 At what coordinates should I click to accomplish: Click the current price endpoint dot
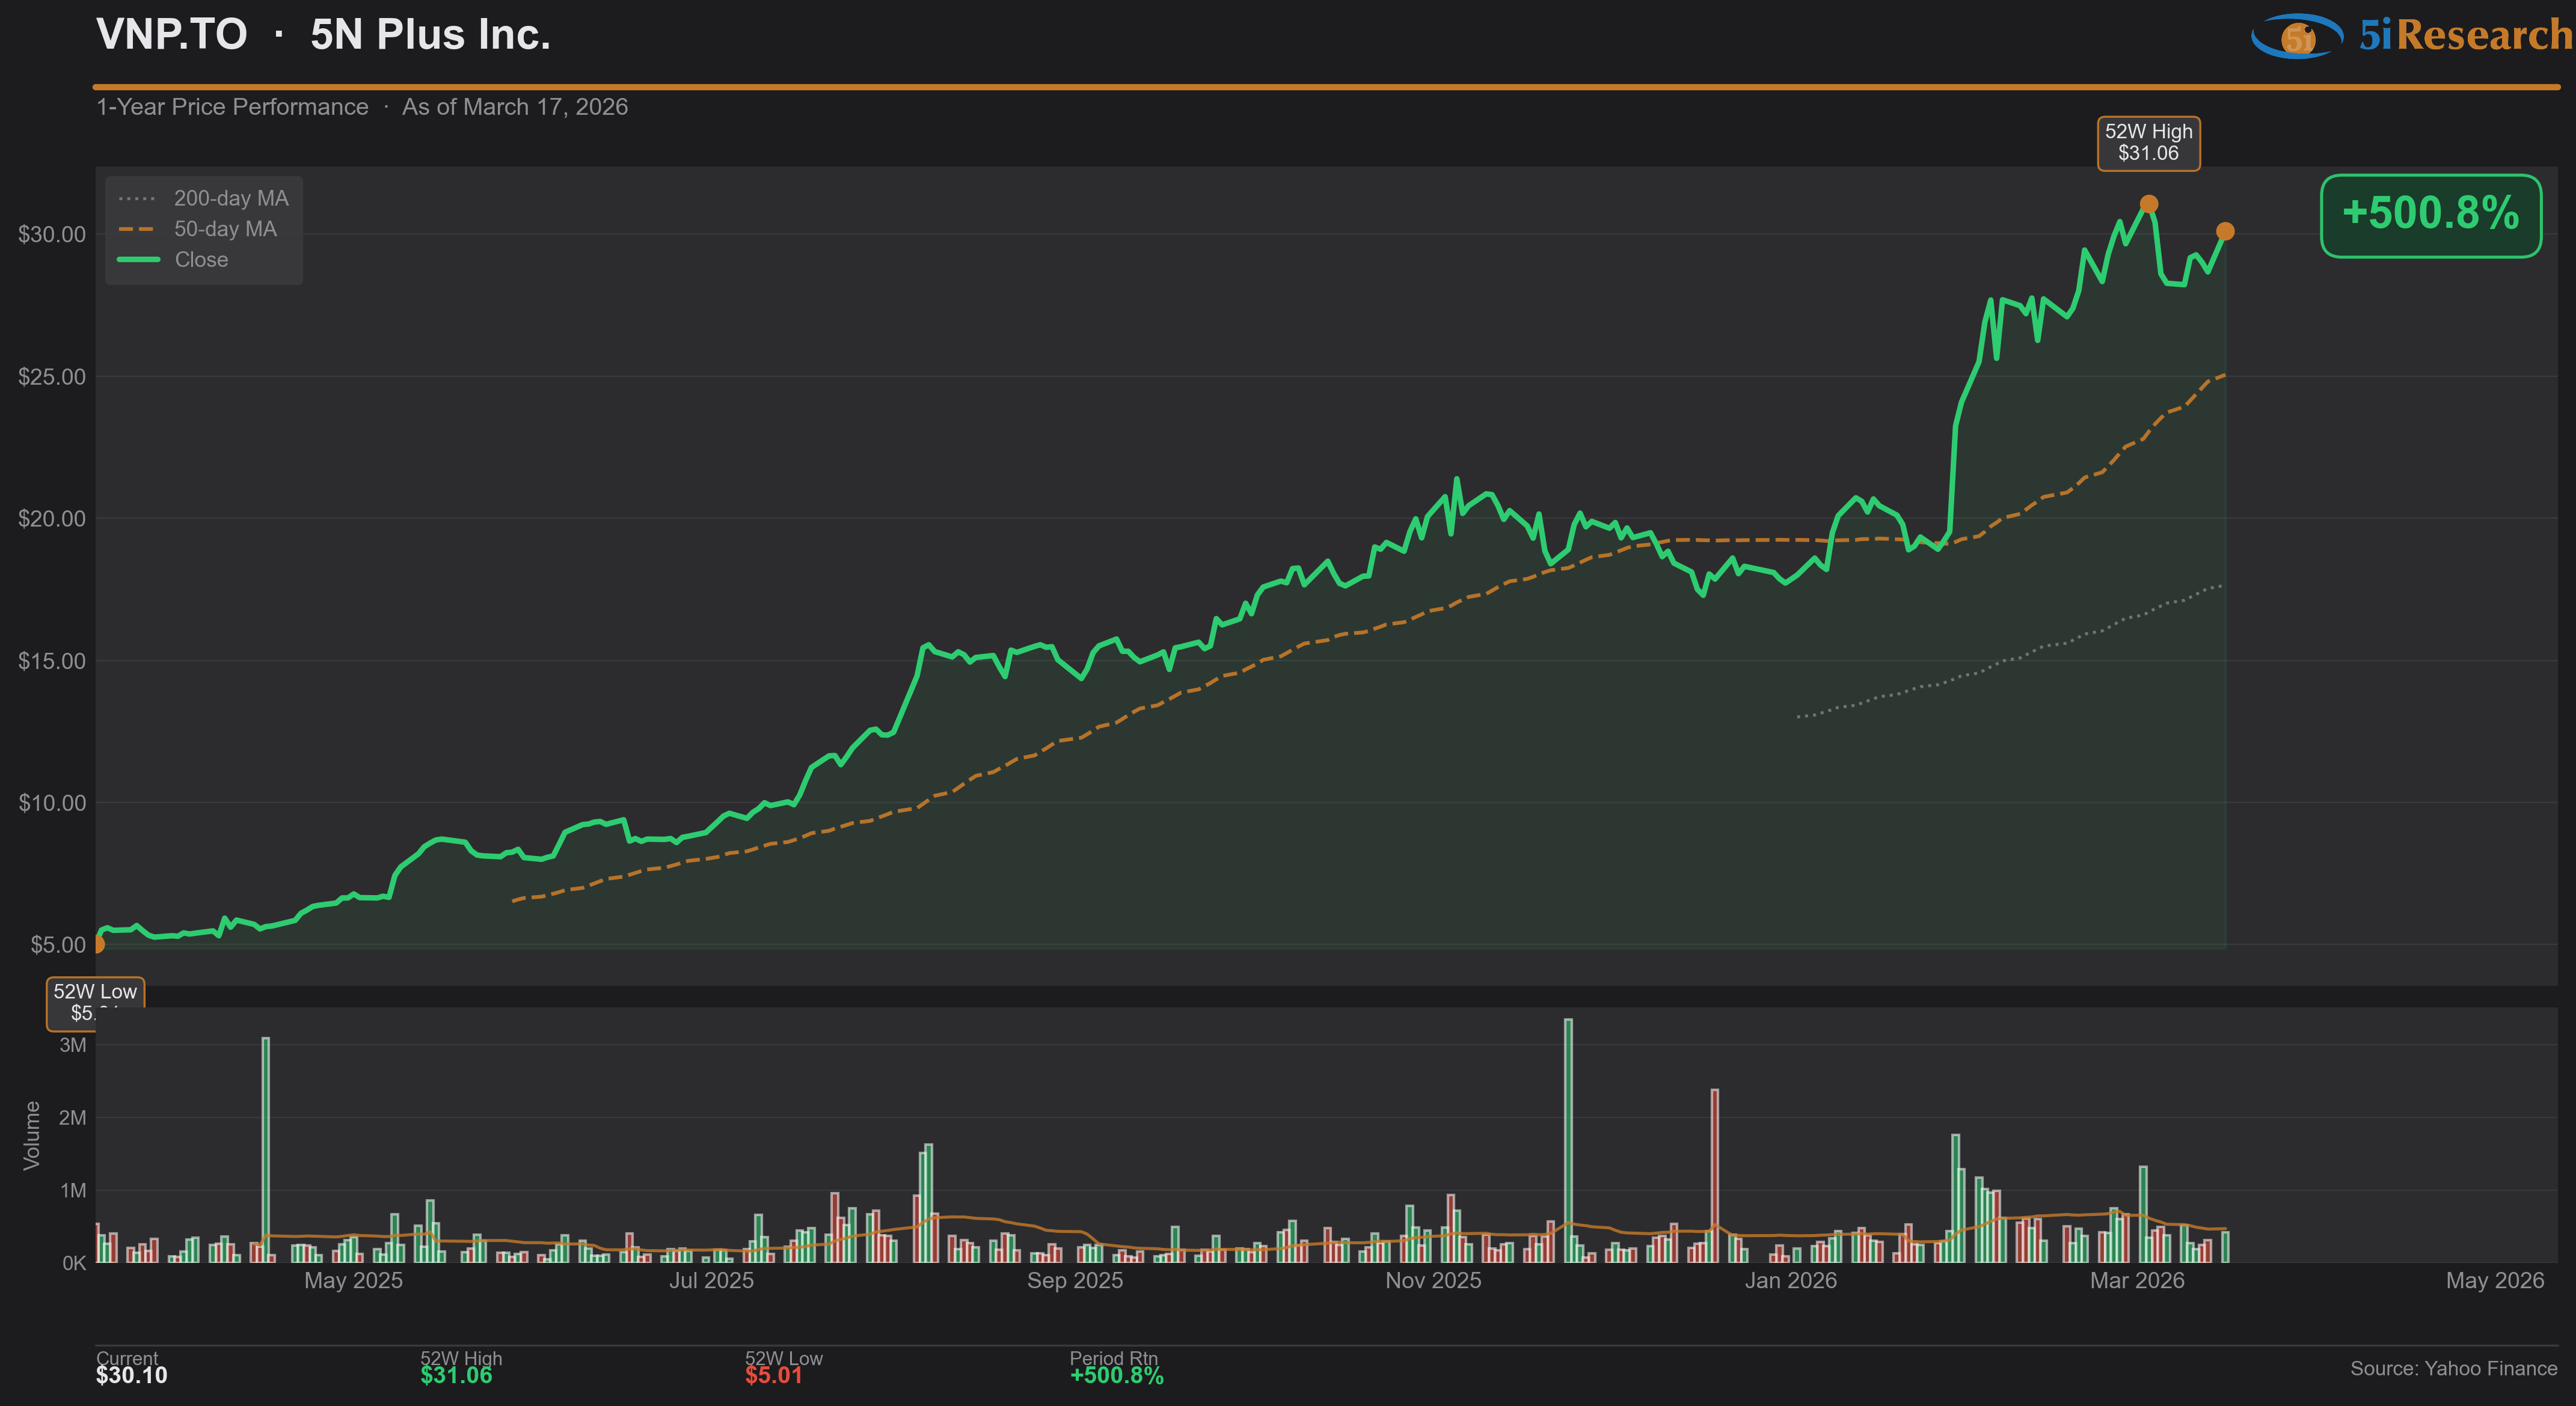point(2225,231)
